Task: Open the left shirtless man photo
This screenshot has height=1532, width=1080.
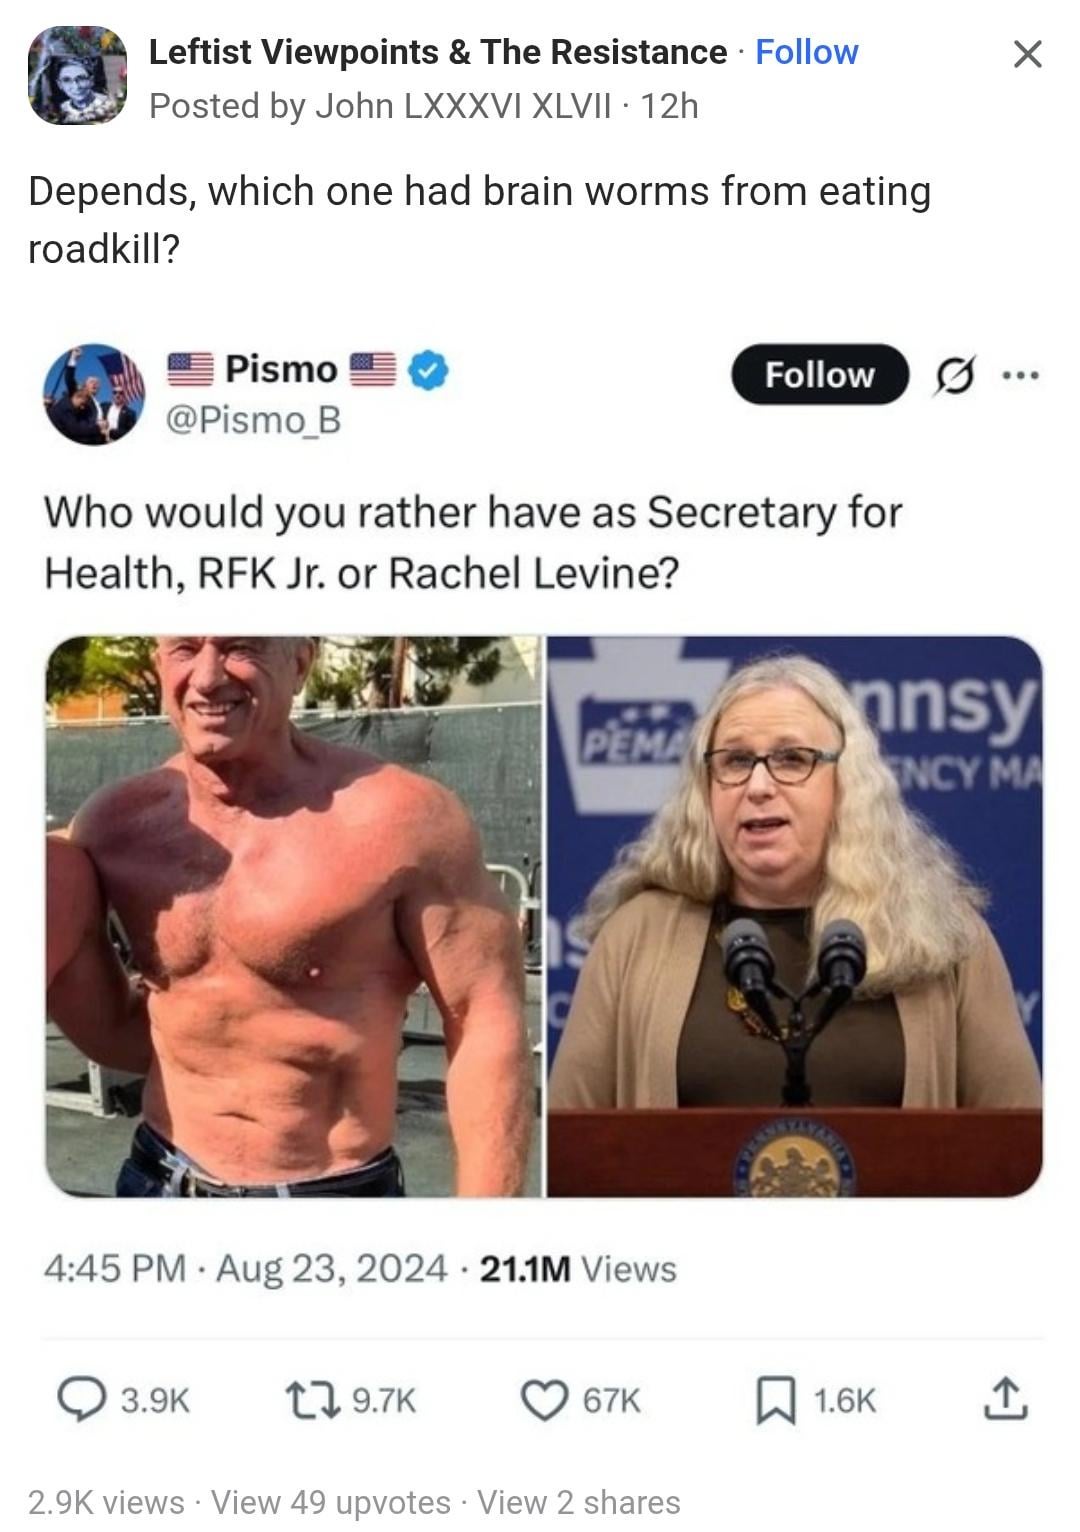Action: tap(294, 916)
